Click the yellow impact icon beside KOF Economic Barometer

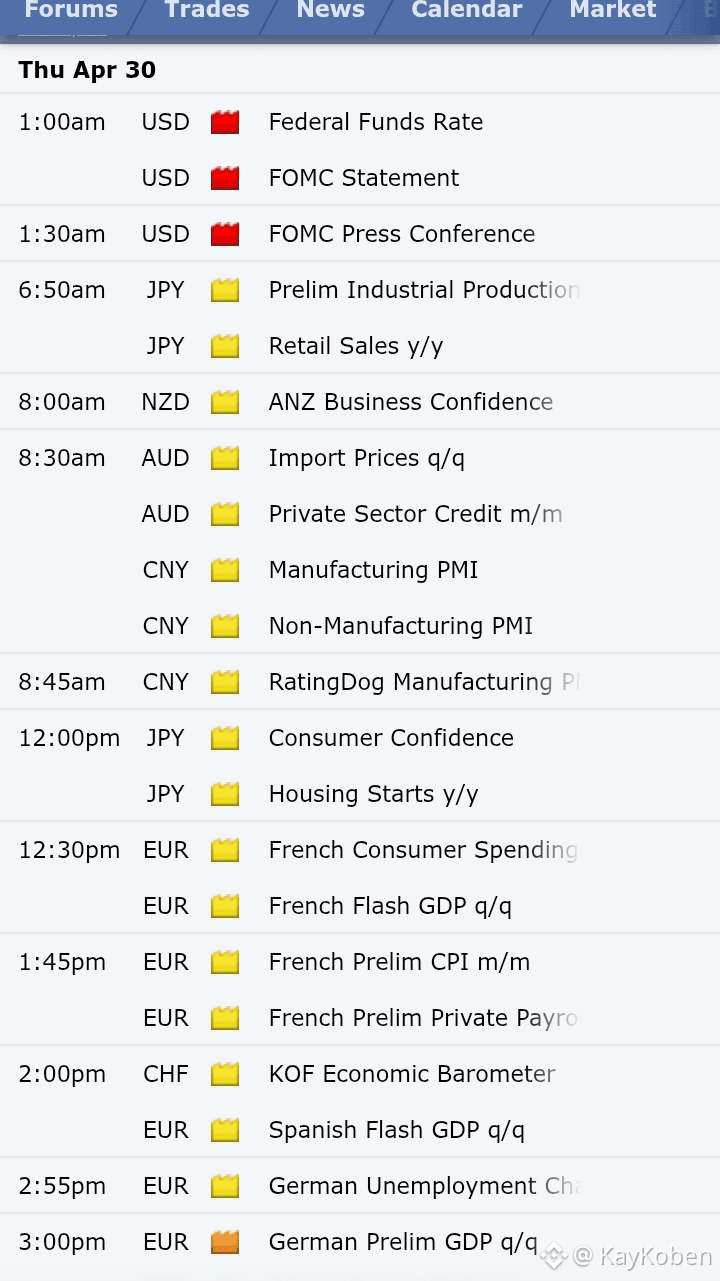click(x=225, y=1074)
